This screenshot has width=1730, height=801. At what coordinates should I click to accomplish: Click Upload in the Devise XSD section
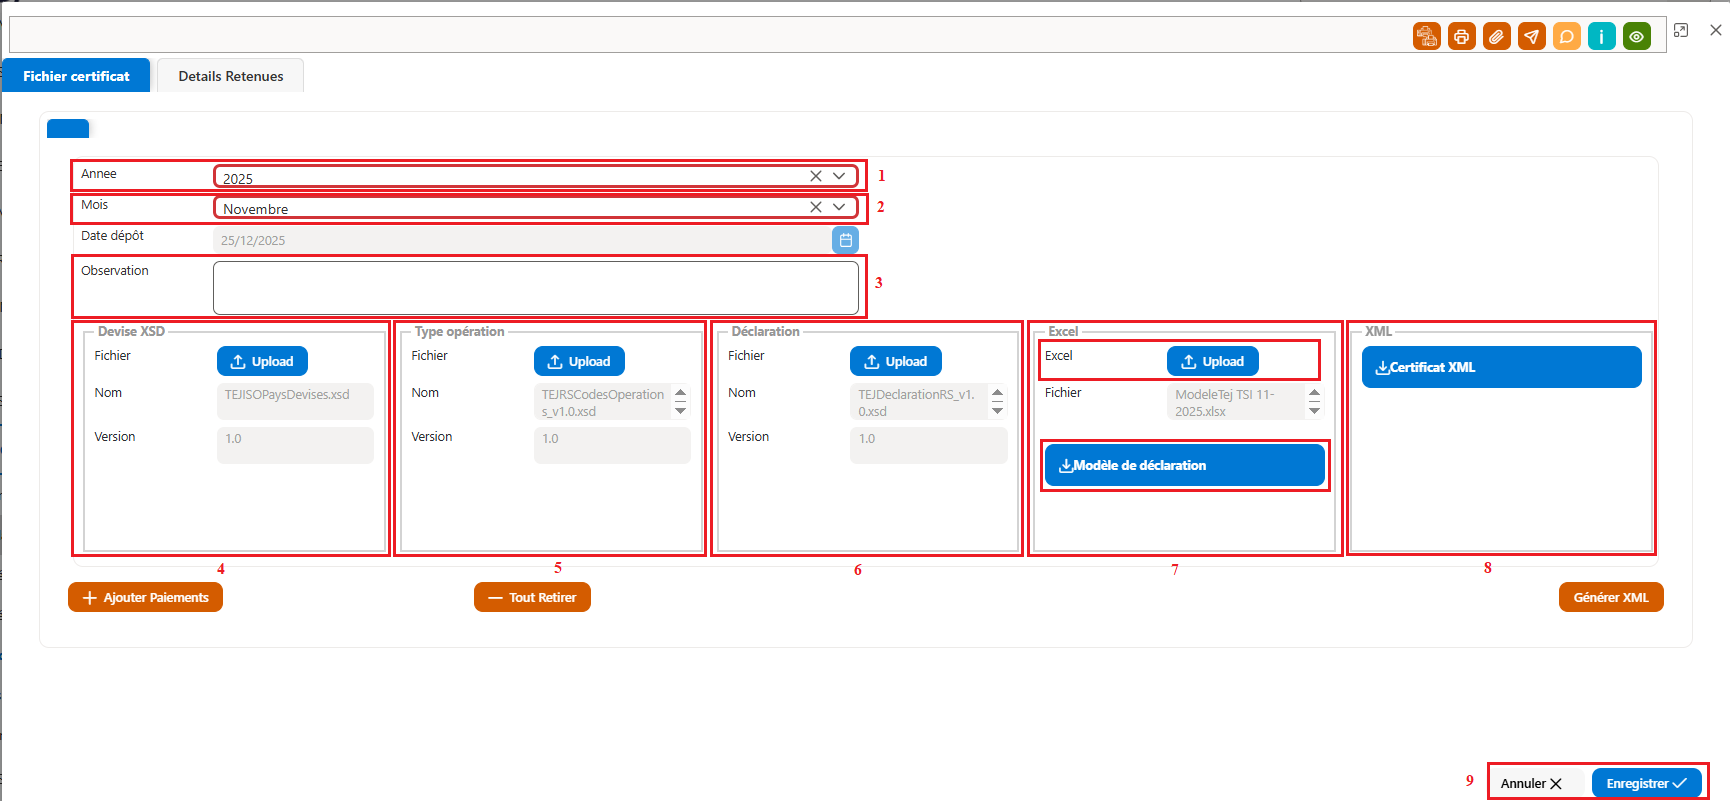(262, 361)
